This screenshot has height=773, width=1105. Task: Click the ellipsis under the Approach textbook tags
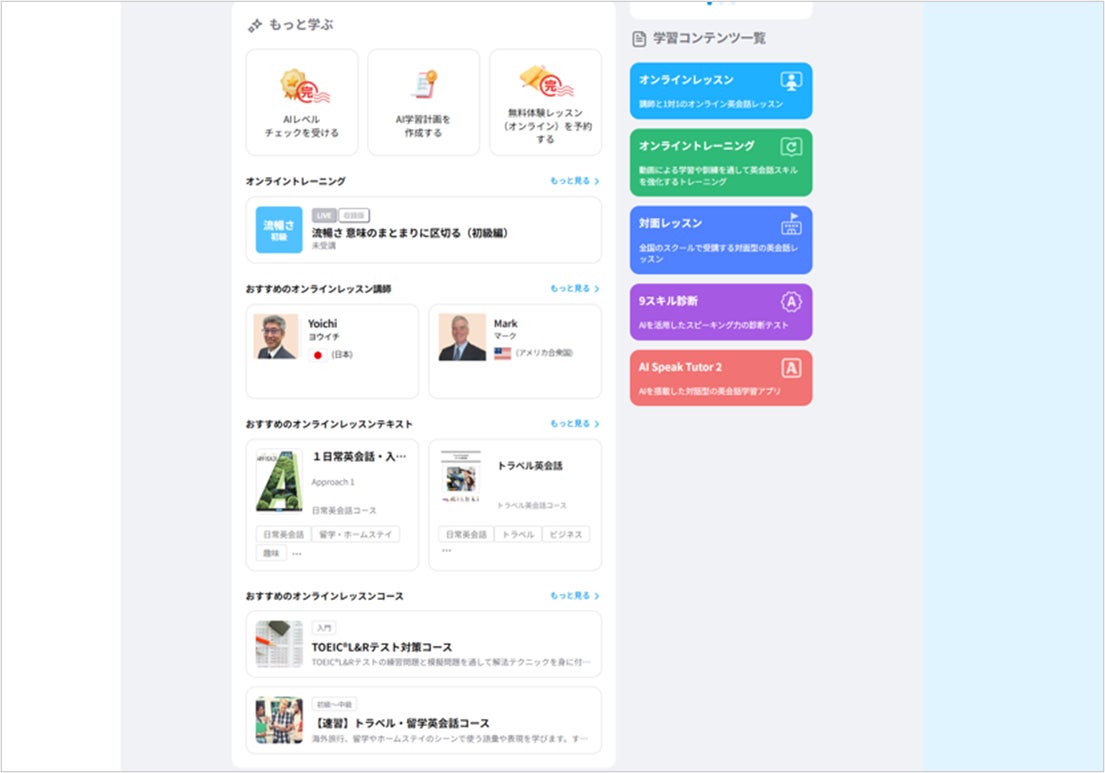point(297,555)
